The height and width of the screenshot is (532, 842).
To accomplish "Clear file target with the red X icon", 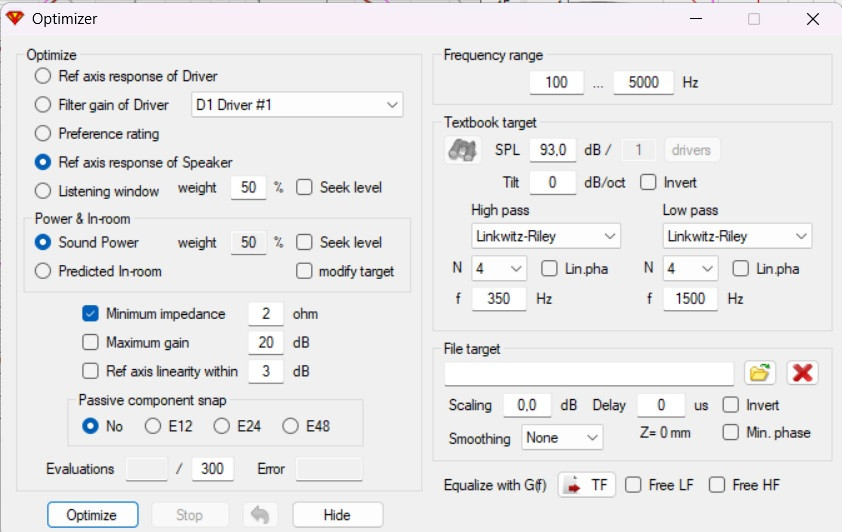I will pyautogui.click(x=802, y=373).
